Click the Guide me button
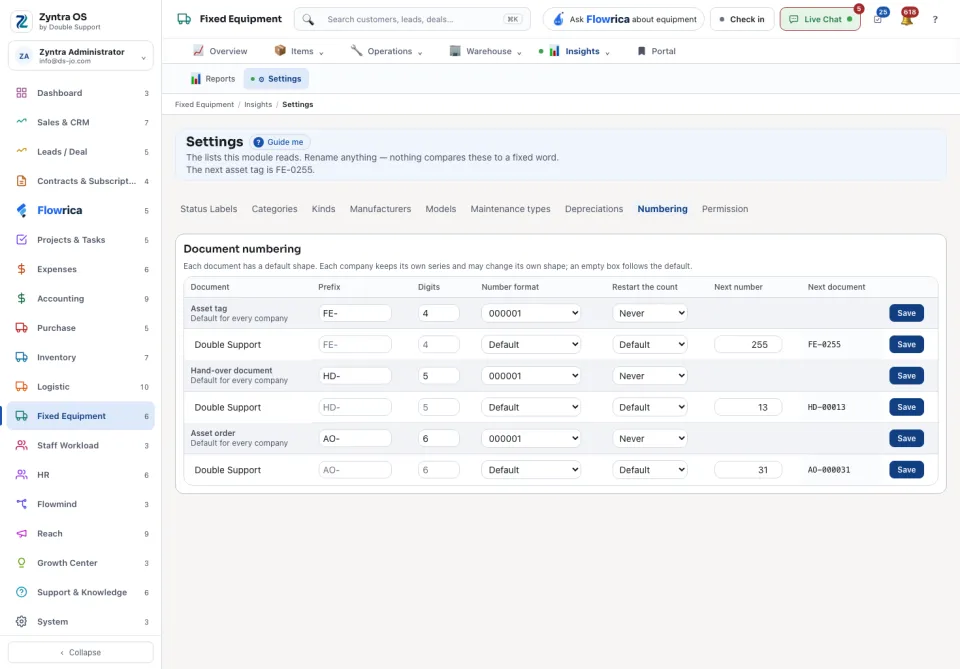 click(x=279, y=142)
